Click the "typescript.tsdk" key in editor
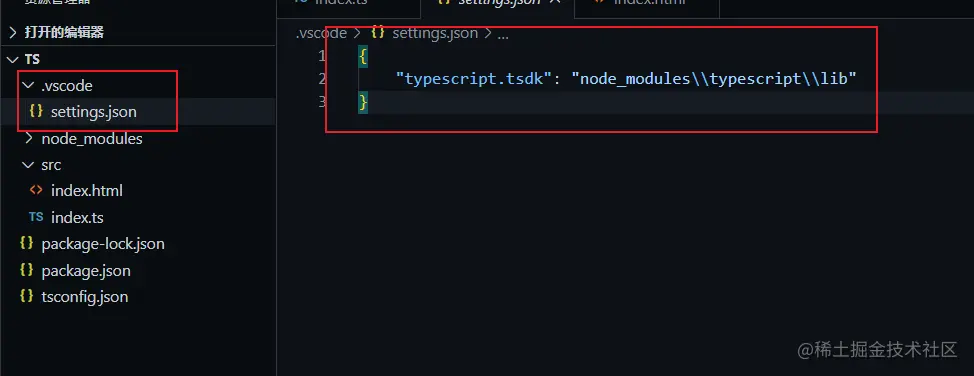The width and height of the screenshot is (974, 376). (474, 79)
